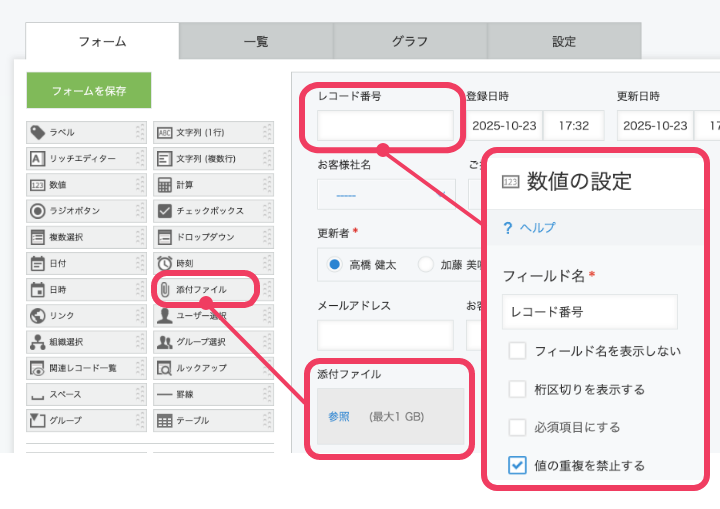Select the ユーザー選択 person icon

[x=164, y=316]
